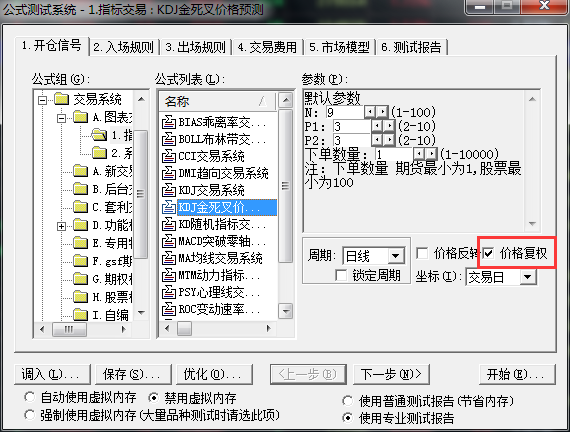570x432 pixels.
Task: Click the 优化(O)... button
Action: tap(214, 374)
